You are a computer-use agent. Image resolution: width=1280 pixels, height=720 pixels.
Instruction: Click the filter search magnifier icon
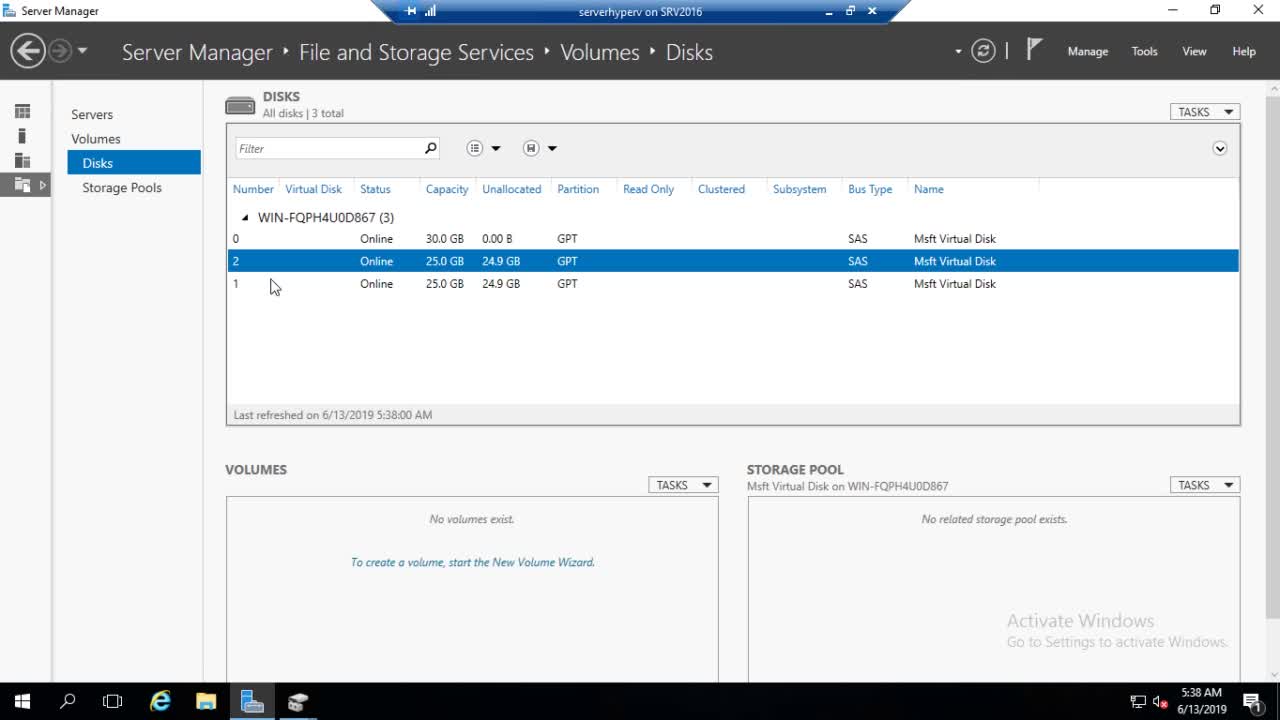pos(431,148)
